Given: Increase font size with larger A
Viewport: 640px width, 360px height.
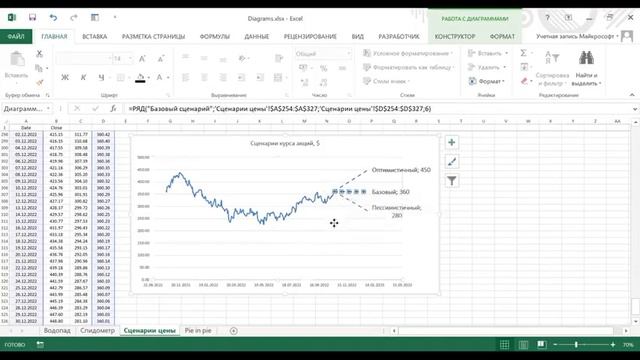Looking at the screenshot, I should (142, 59).
